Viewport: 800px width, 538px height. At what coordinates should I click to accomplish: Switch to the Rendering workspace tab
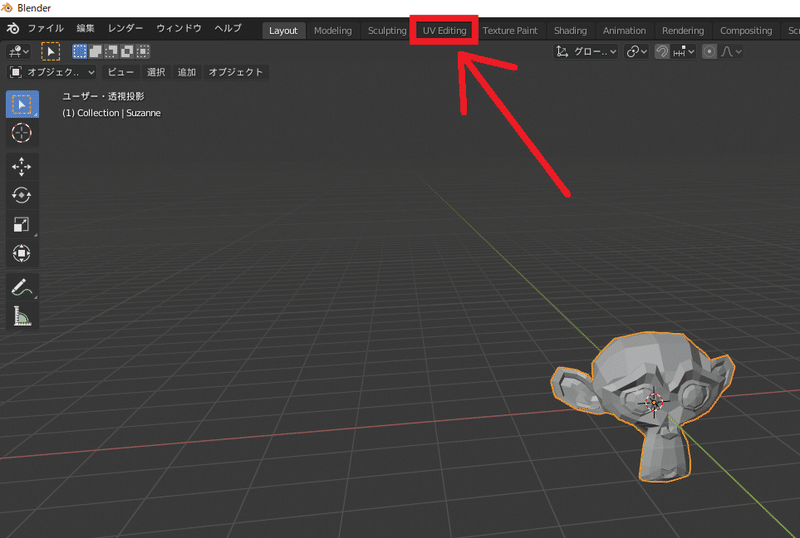683,31
